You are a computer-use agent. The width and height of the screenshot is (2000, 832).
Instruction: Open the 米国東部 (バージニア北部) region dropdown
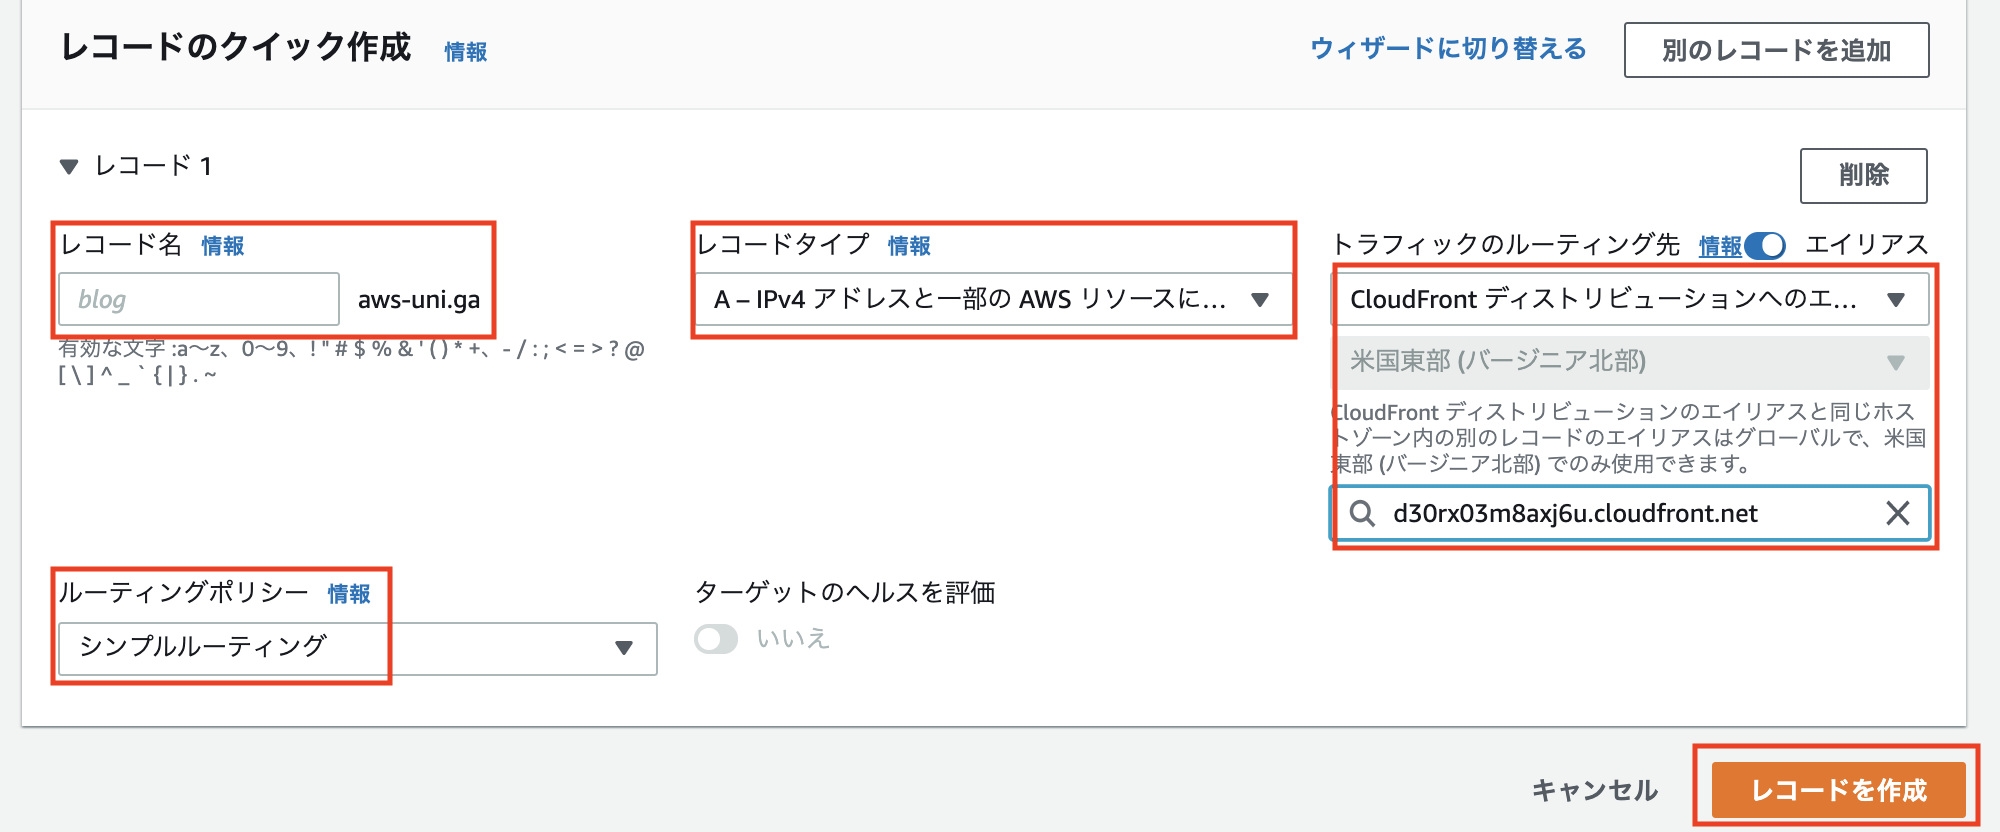point(1630,361)
